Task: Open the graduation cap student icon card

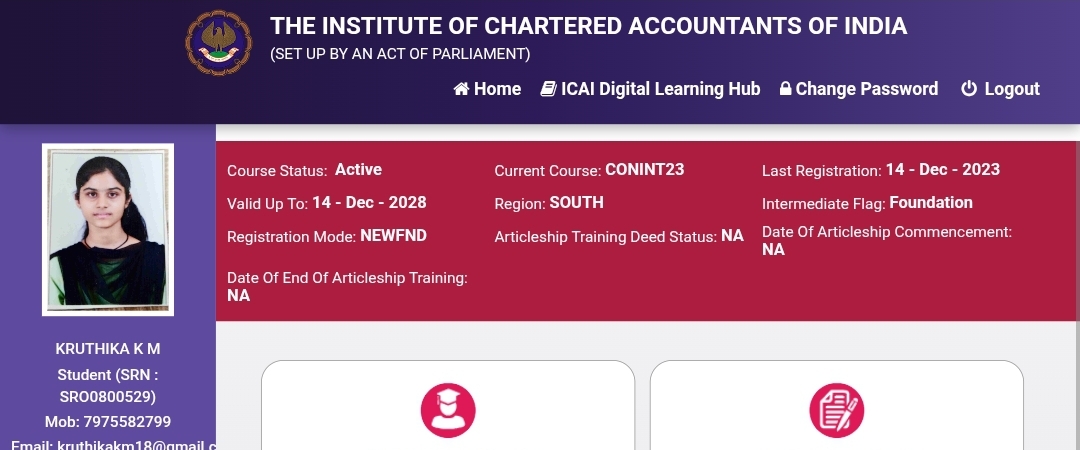Action: [448, 410]
